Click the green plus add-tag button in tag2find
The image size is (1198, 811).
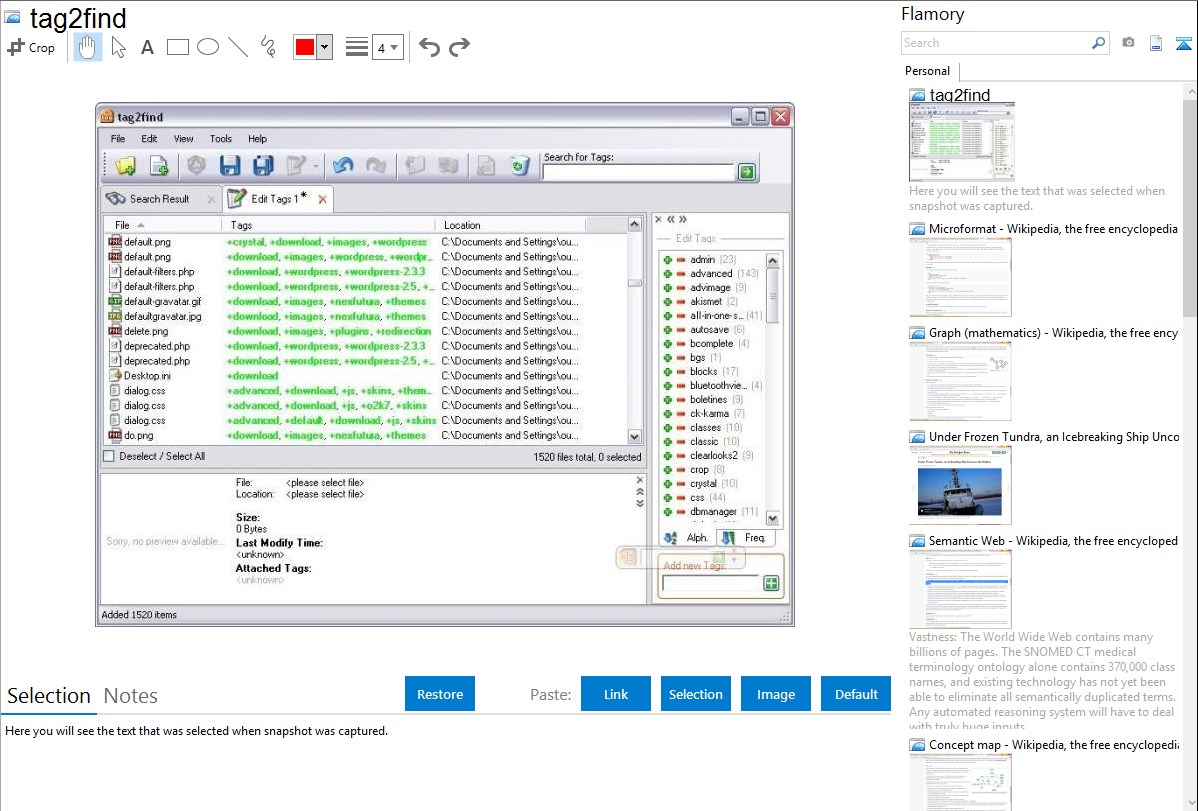click(x=771, y=584)
